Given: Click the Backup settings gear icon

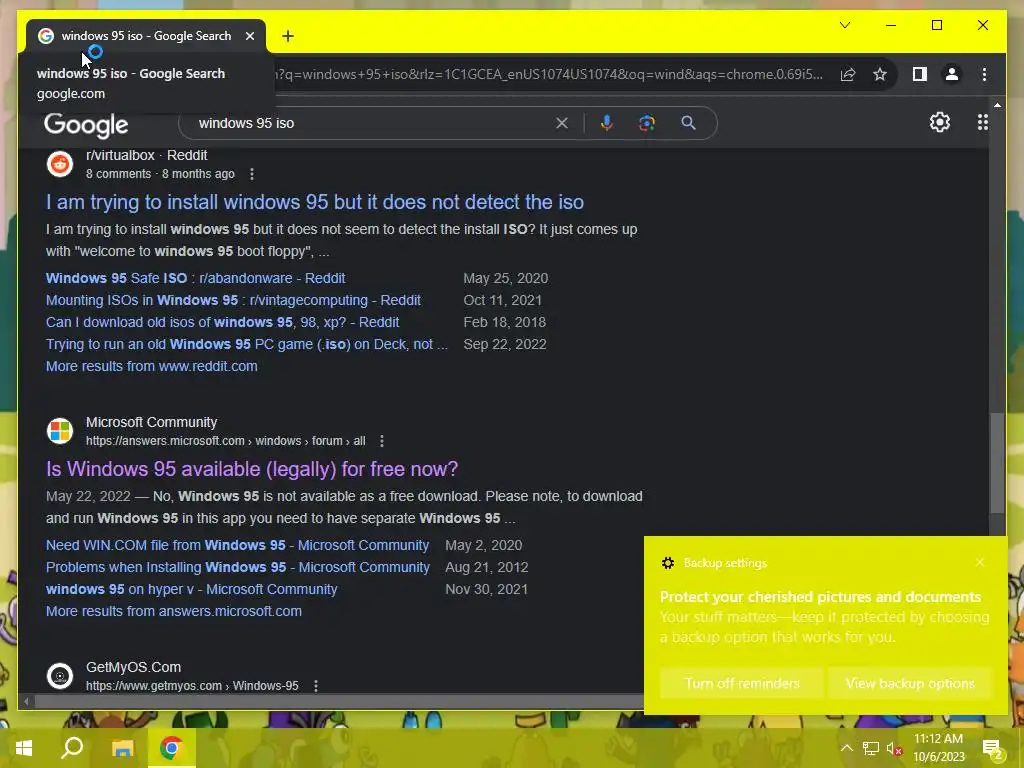Looking at the screenshot, I should point(667,563).
